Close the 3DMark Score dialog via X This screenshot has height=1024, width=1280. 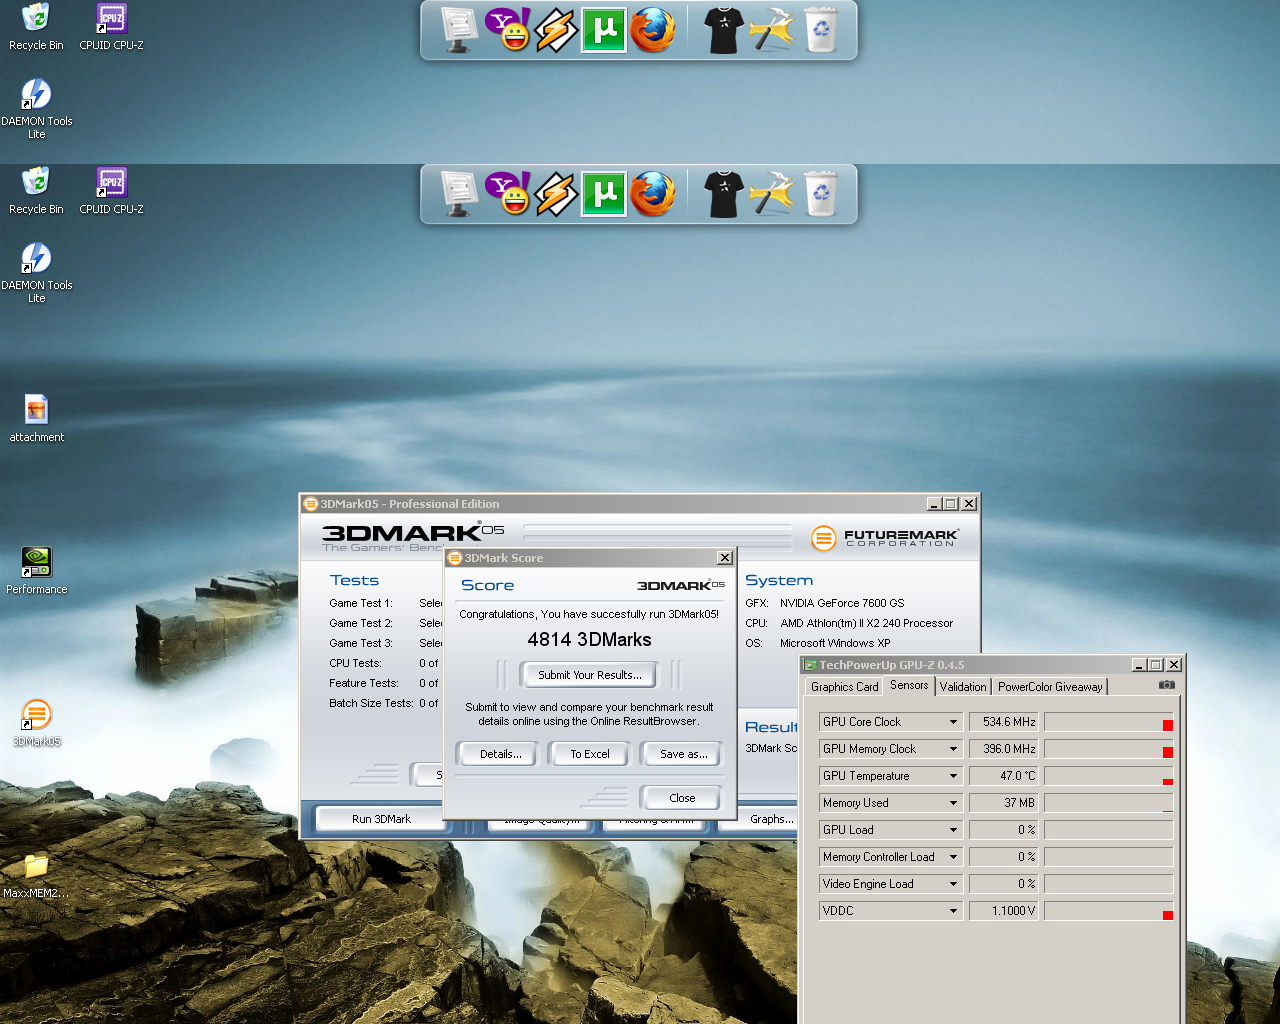[x=724, y=558]
